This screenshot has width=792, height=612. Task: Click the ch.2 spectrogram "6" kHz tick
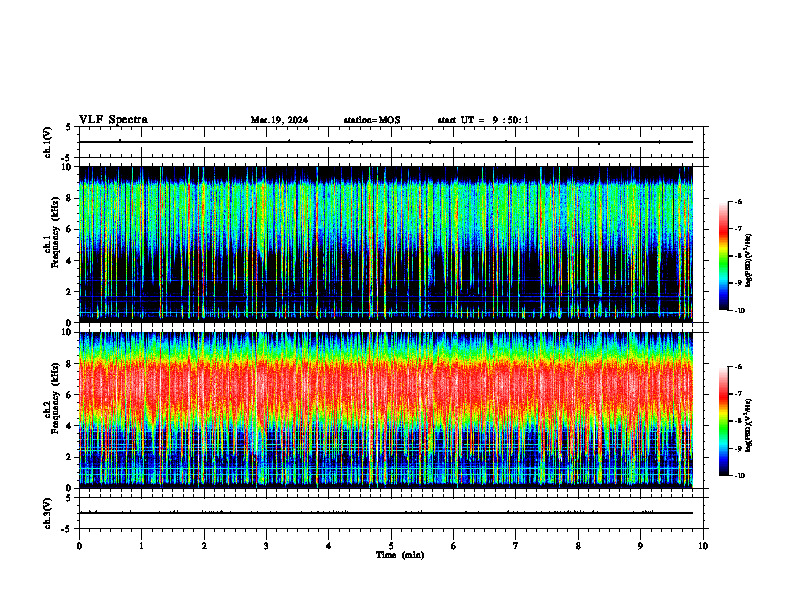click(x=69, y=395)
